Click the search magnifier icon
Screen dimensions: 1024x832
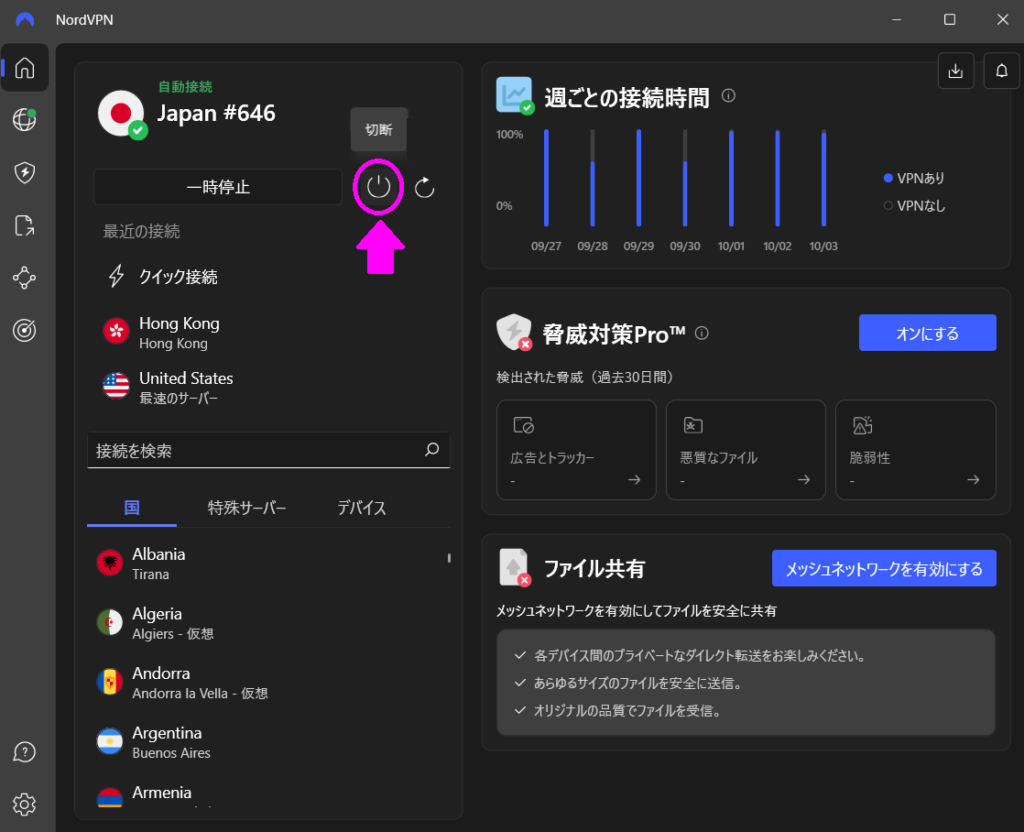tap(432, 450)
